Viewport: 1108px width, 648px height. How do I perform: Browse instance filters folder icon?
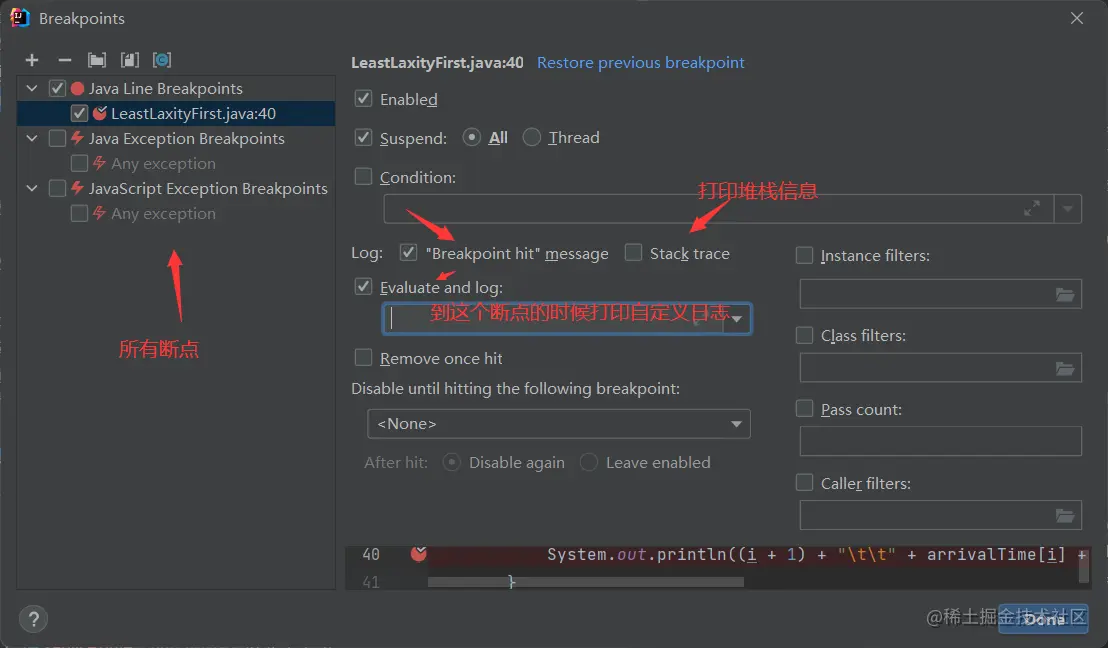pos(1065,295)
